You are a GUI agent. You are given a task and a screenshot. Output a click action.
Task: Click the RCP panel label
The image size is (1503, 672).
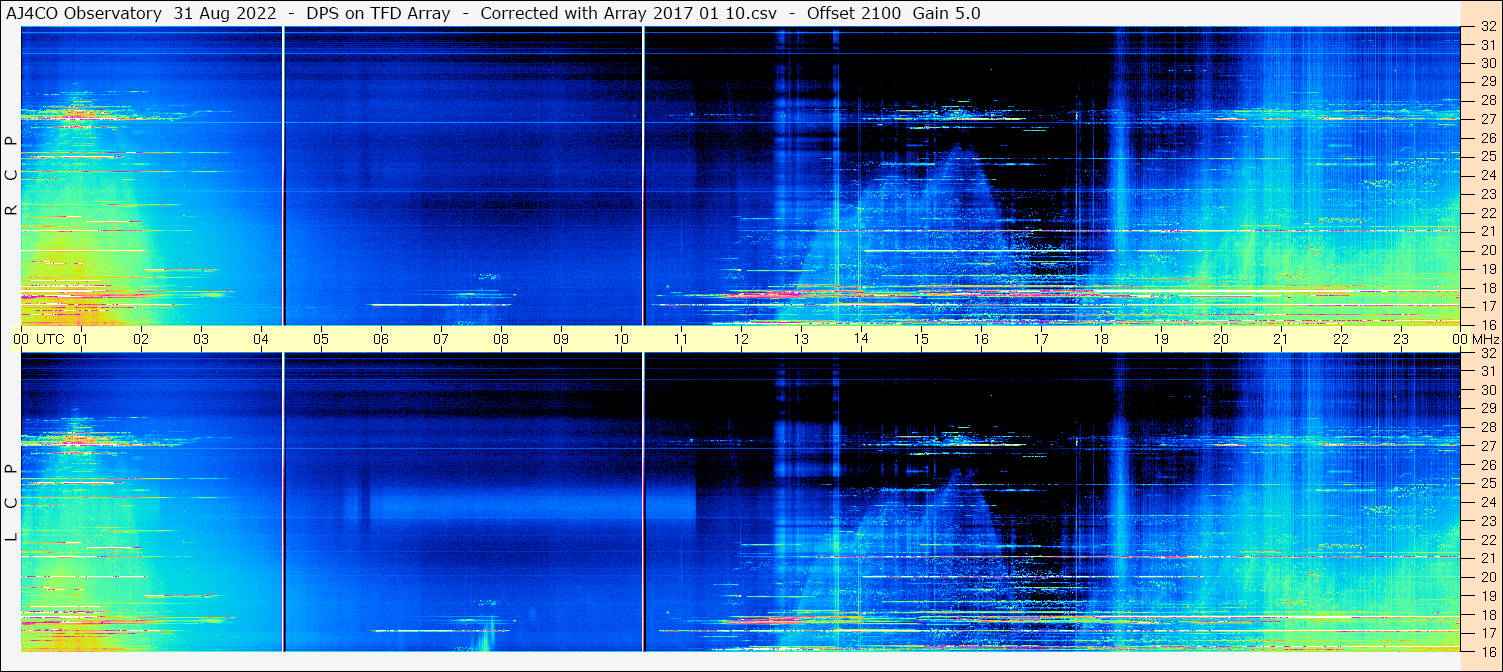pyautogui.click(x=11, y=176)
